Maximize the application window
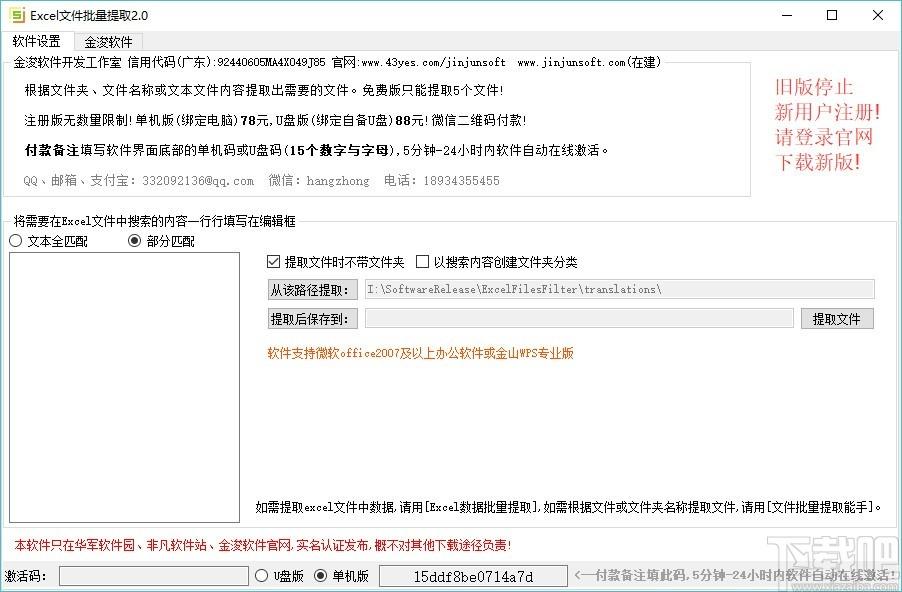This screenshot has width=902, height=592. (832, 15)
